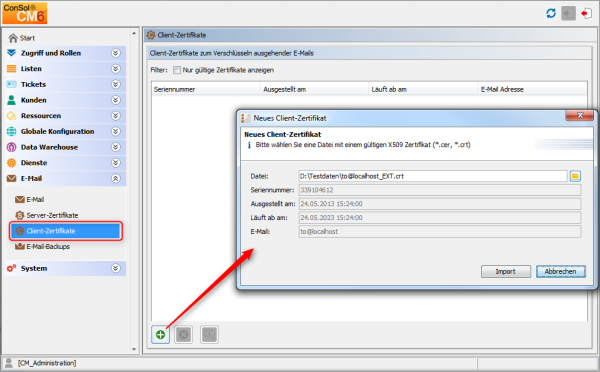Click the grayed delete certificate button
This screenshot has height=372, width=600.
pyautogui.click(x=184, y=334)
